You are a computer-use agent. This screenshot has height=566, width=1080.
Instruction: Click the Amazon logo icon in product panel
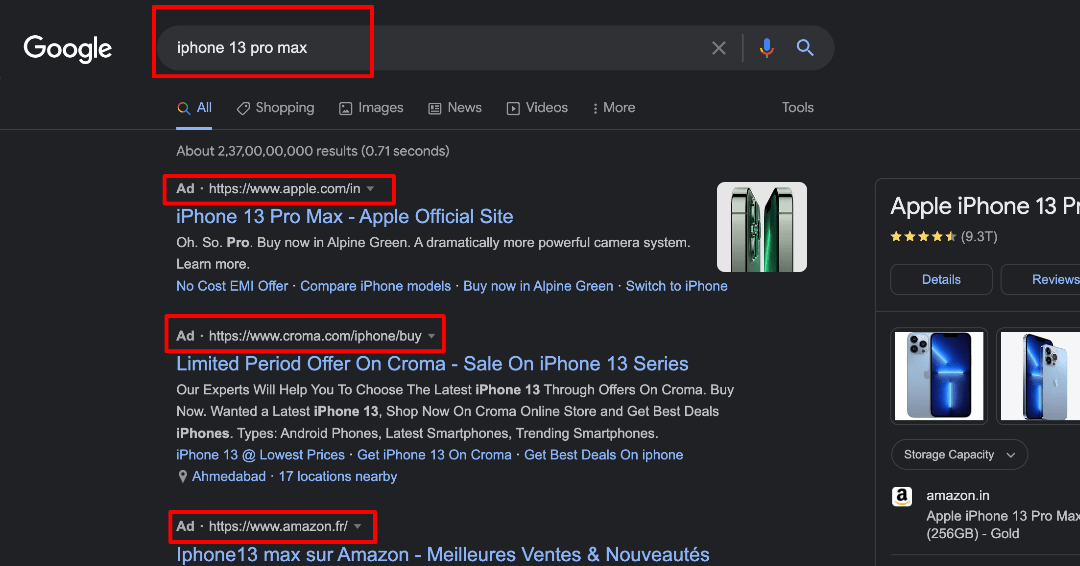[x=902, y=496]
